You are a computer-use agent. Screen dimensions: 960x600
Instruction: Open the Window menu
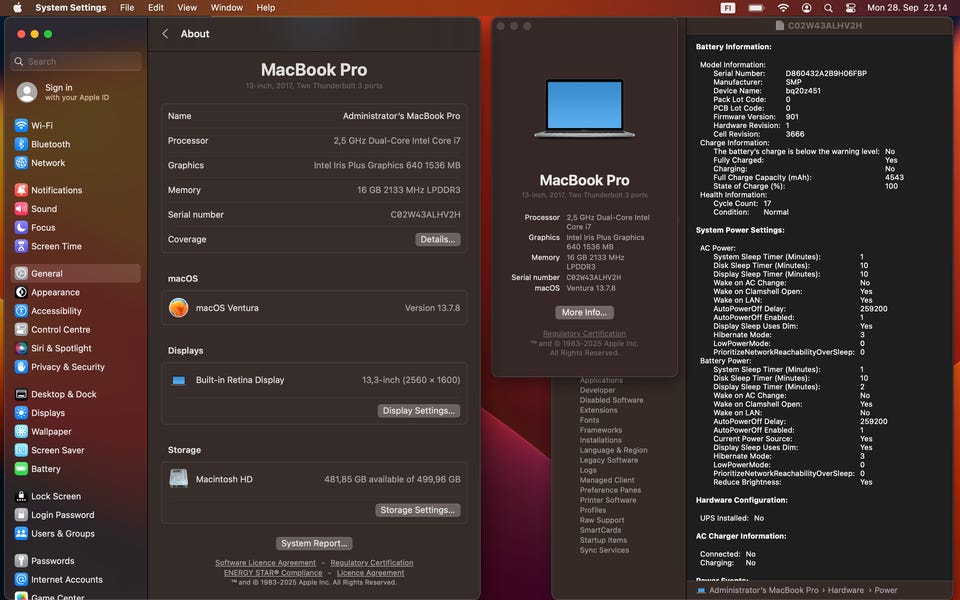(227, 8)
